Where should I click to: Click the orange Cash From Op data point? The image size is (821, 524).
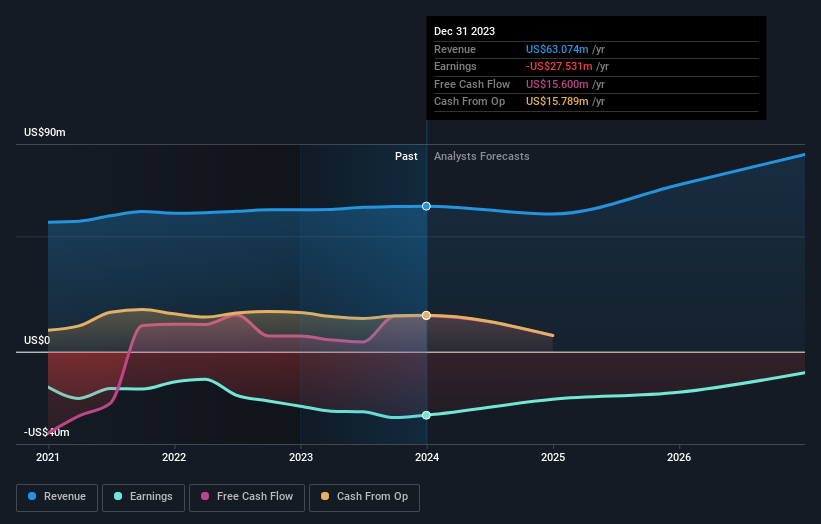coord(426,315)
